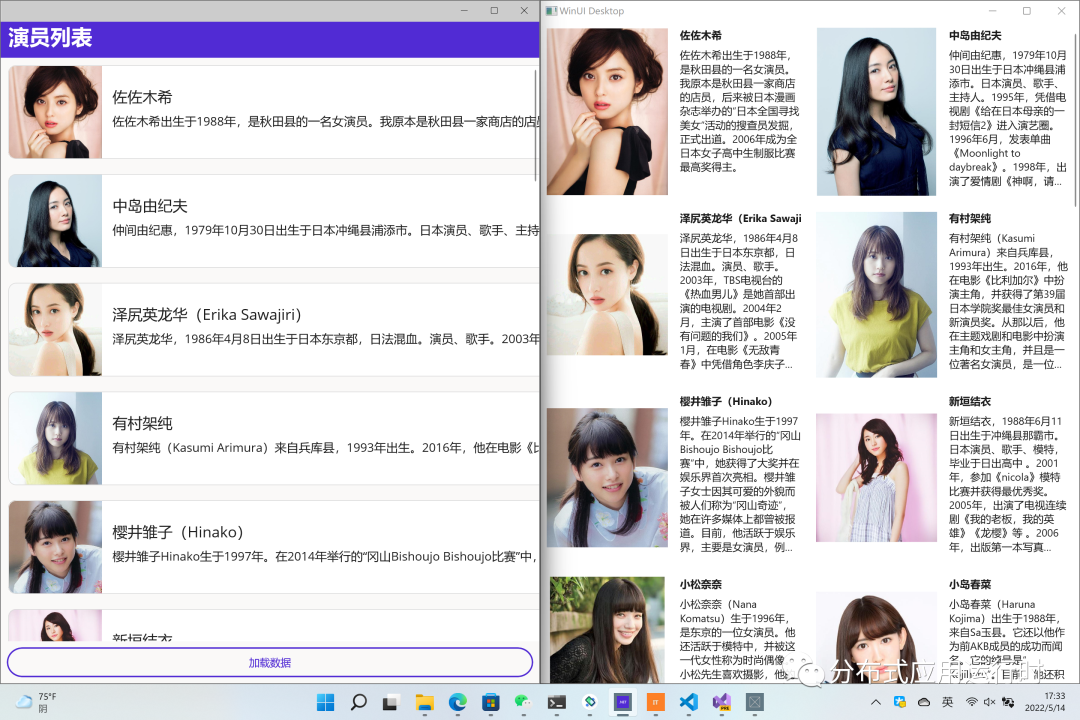Maximize the 演员列表 window
Image resolution: width=1080 pixels, height=720 pixels.
pyautogui.click(x=494, y=10)
